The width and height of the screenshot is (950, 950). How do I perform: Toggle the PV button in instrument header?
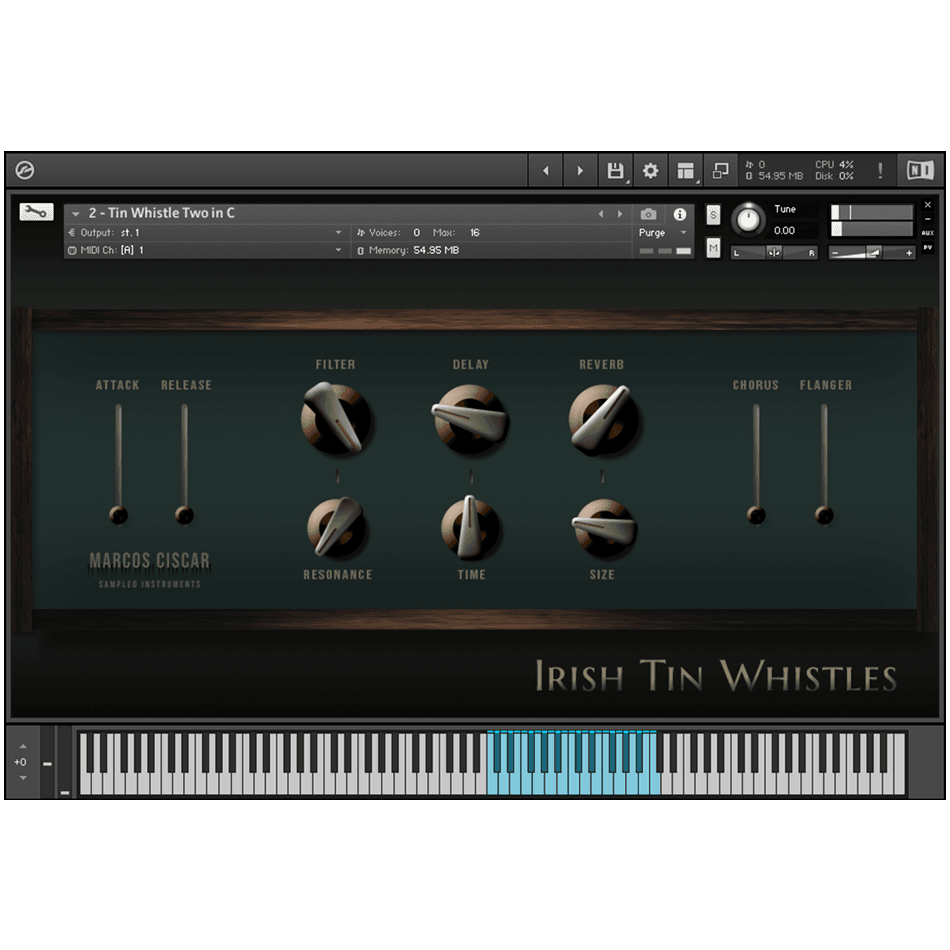[927, 247]
